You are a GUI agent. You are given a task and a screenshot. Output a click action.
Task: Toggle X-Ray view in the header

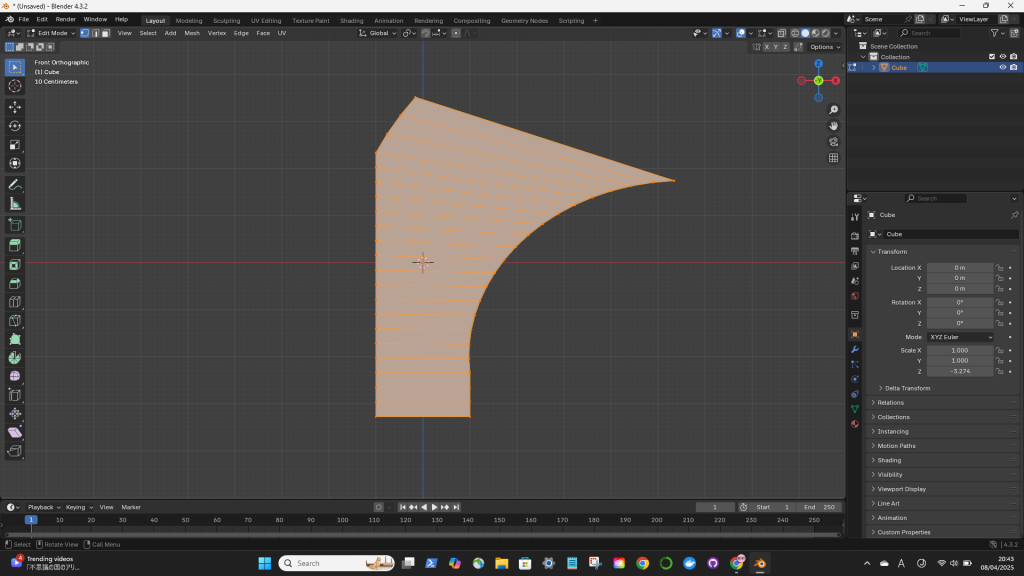coord(780,33)
